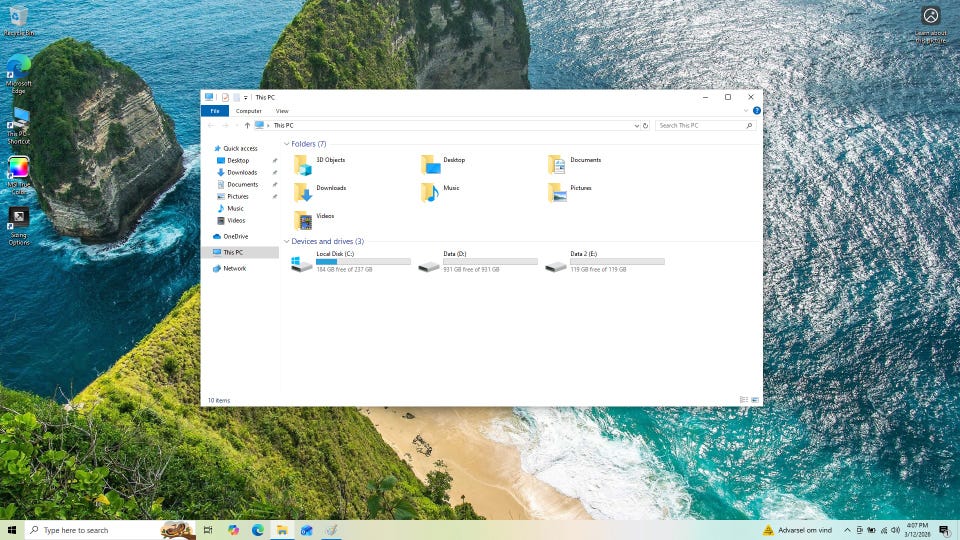Select the 3D Objects folder
Image resolution: width=960 pixels, height=540 pixels.
(x=320, y=165)
